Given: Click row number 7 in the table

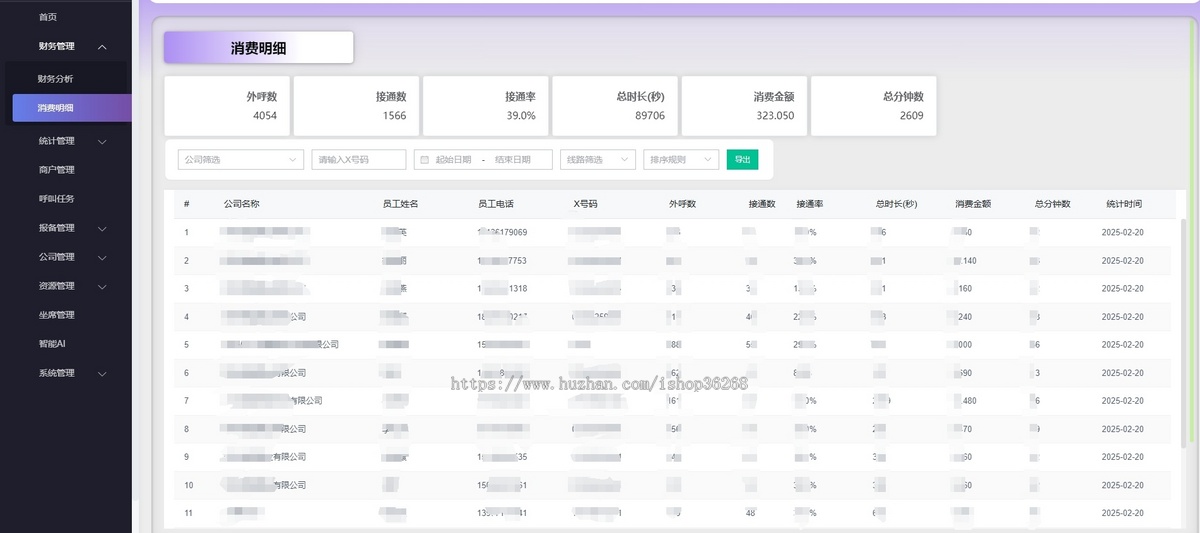Looking at the screenshot, I should tap(187, 401).
